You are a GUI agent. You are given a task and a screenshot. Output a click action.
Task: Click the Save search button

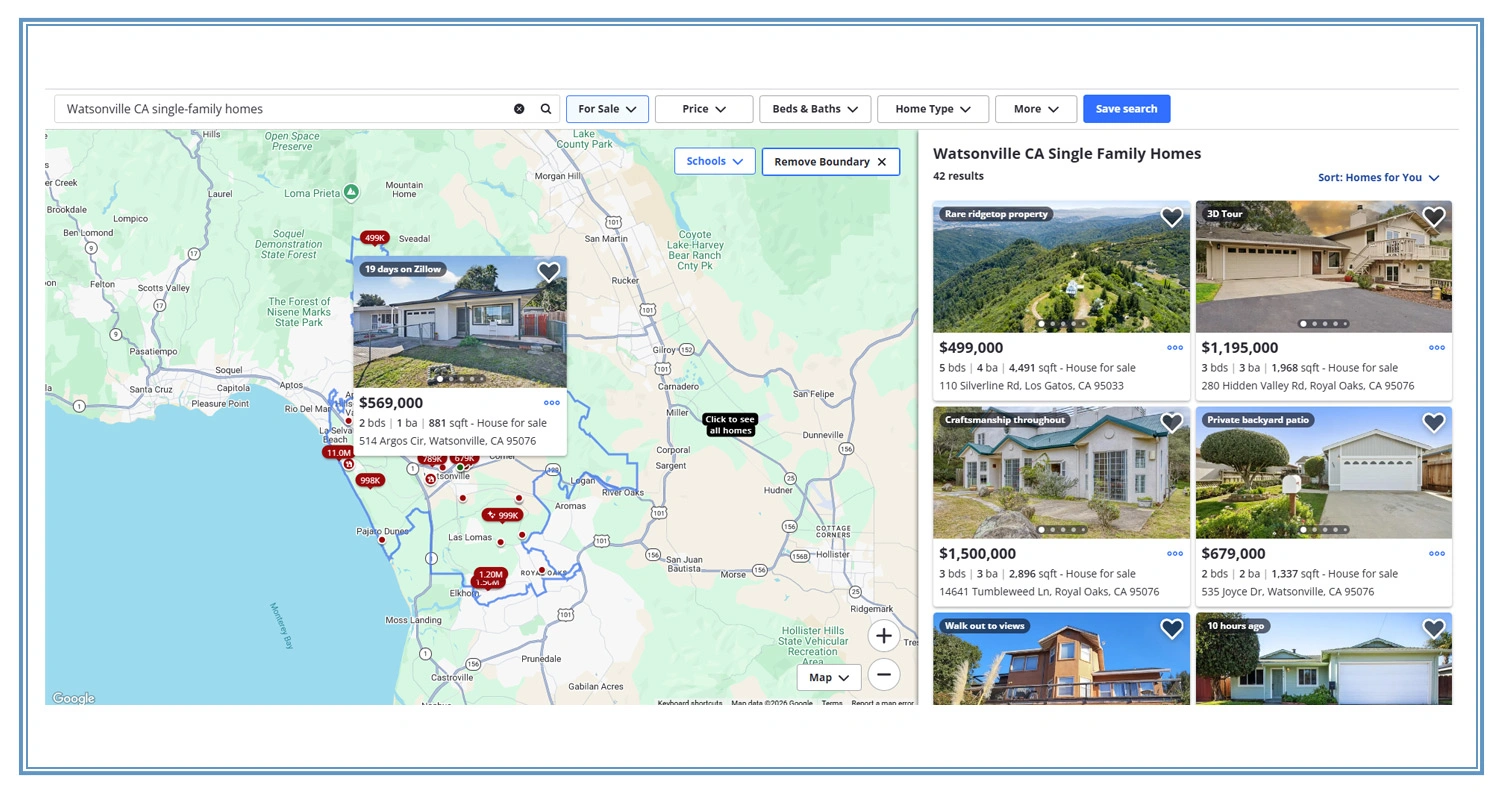[x=1126, y=109]
